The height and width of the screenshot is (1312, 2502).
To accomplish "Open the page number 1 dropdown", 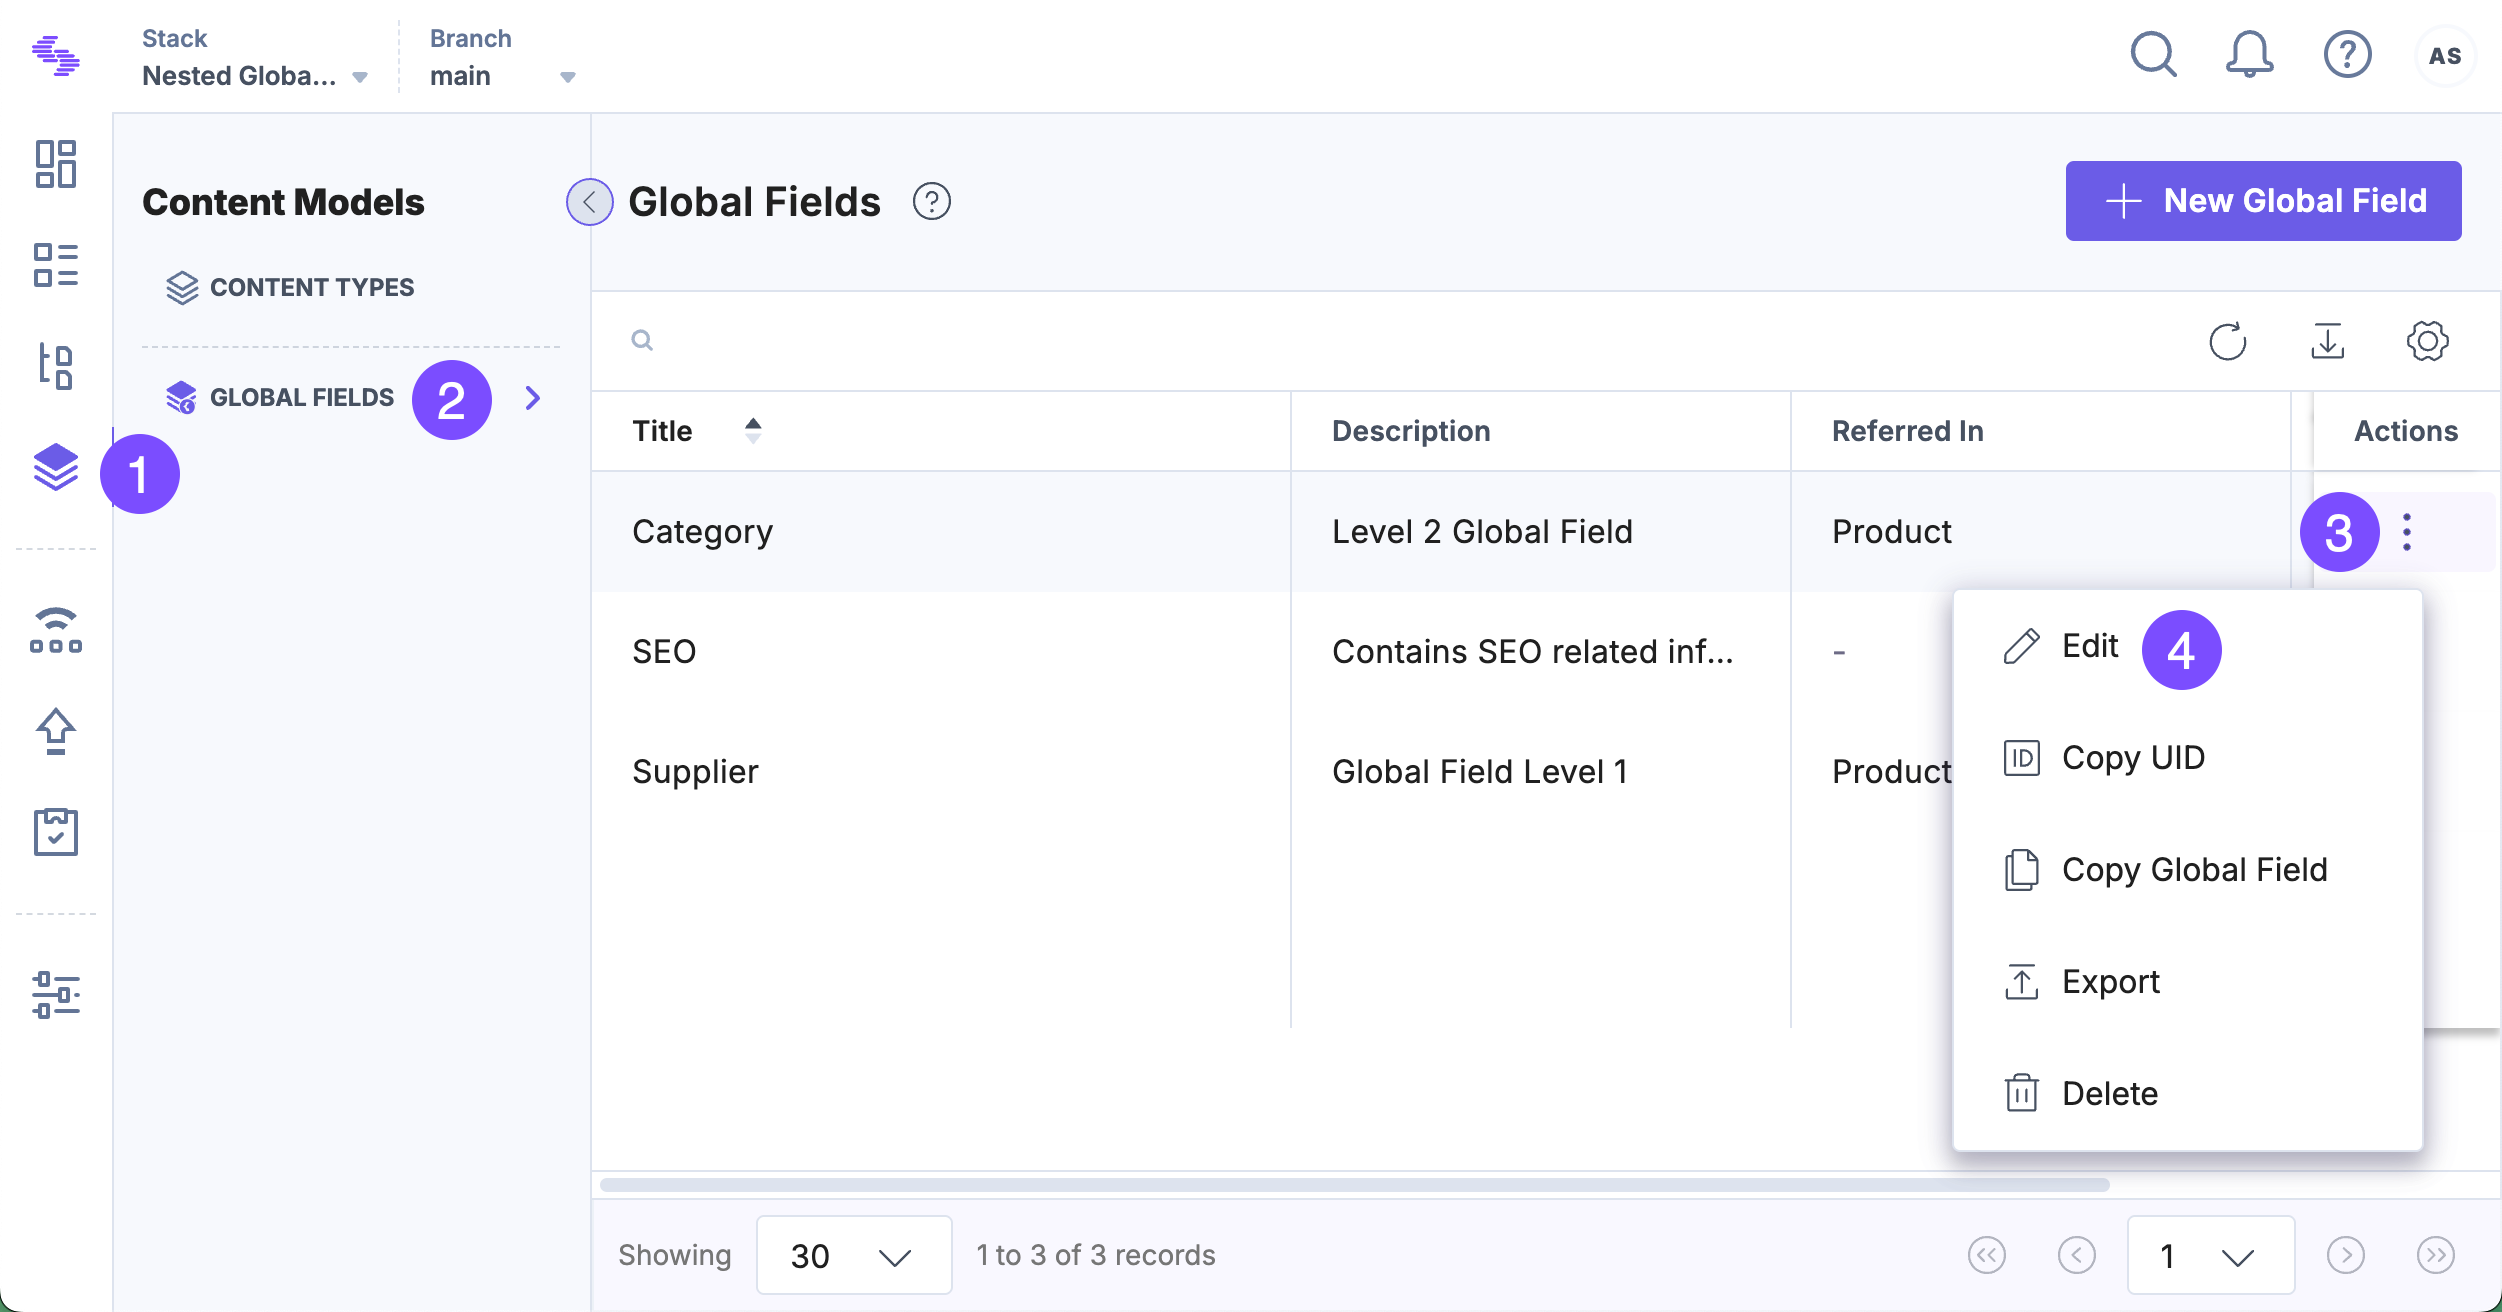I will coord(2211,1255).
